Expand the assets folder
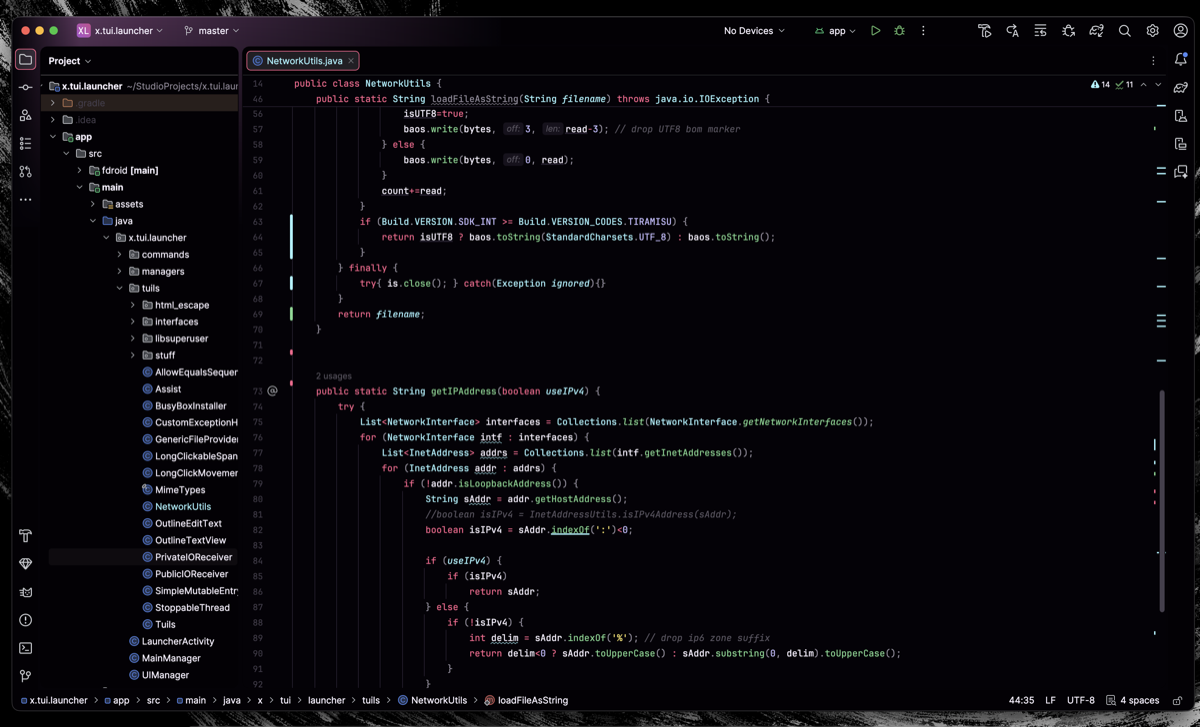Viewport: 1200px width, 727px height. tap(93, 204)
